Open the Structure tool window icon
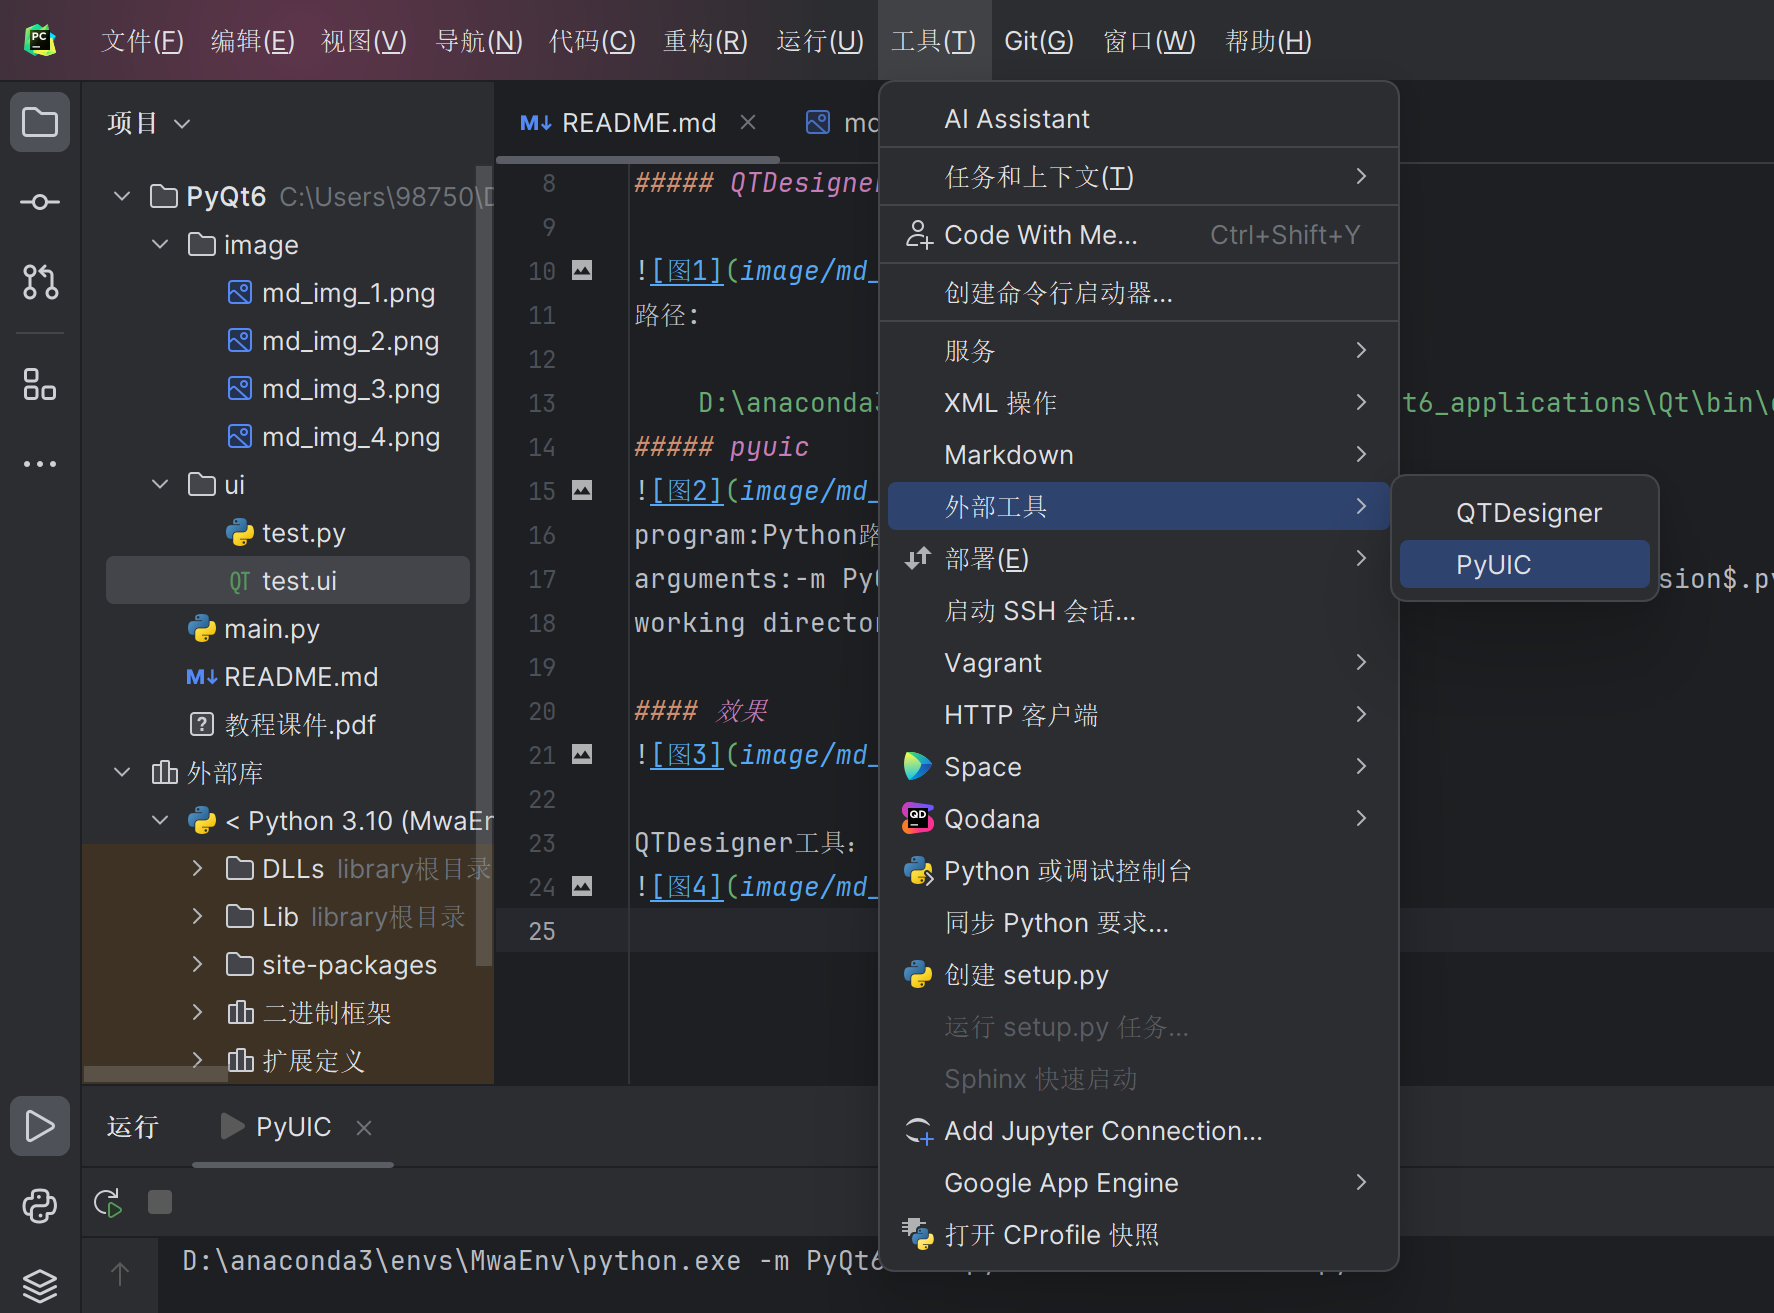 40,384
